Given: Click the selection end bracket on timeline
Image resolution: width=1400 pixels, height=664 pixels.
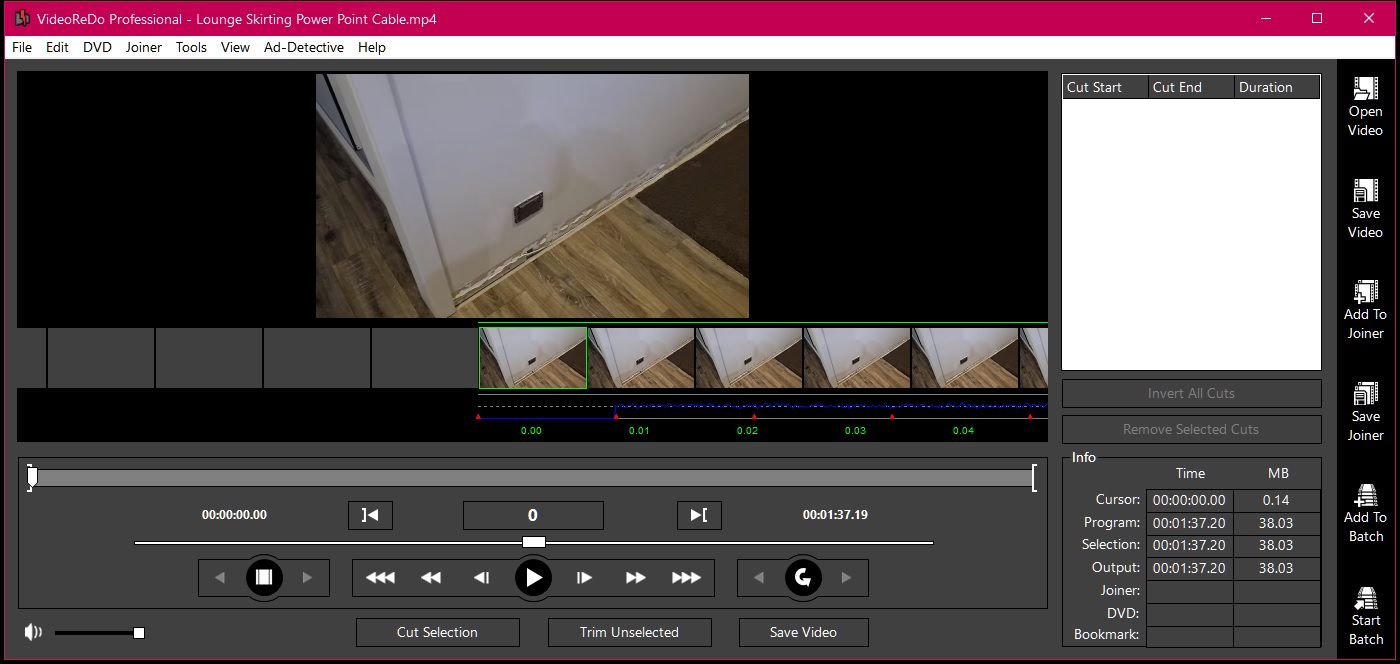Looking at the screenshot, I should click(1034, 478).
